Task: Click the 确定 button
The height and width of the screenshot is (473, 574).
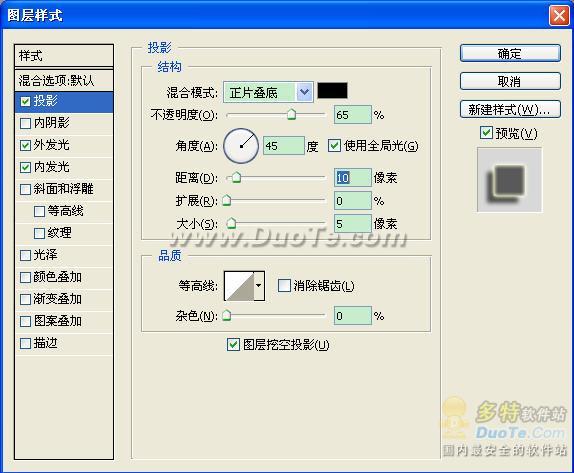Action: click(x=510, y=53)
